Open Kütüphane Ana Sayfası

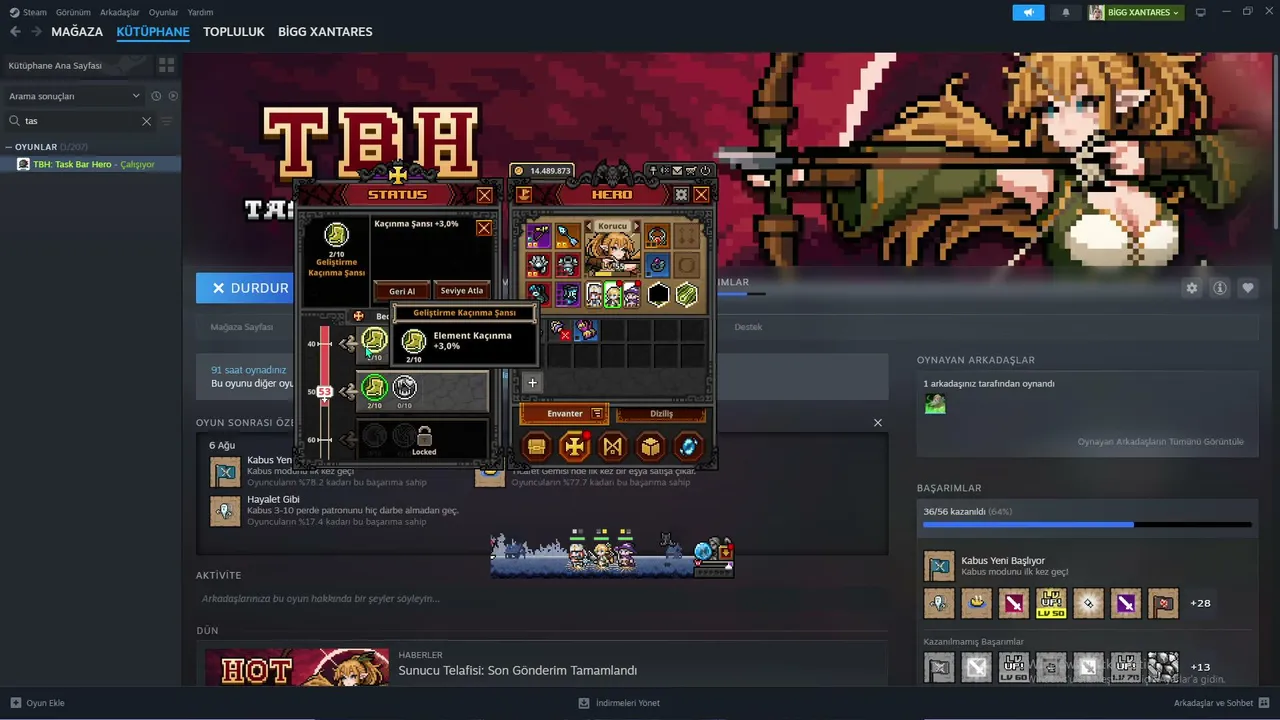[75, 65]
